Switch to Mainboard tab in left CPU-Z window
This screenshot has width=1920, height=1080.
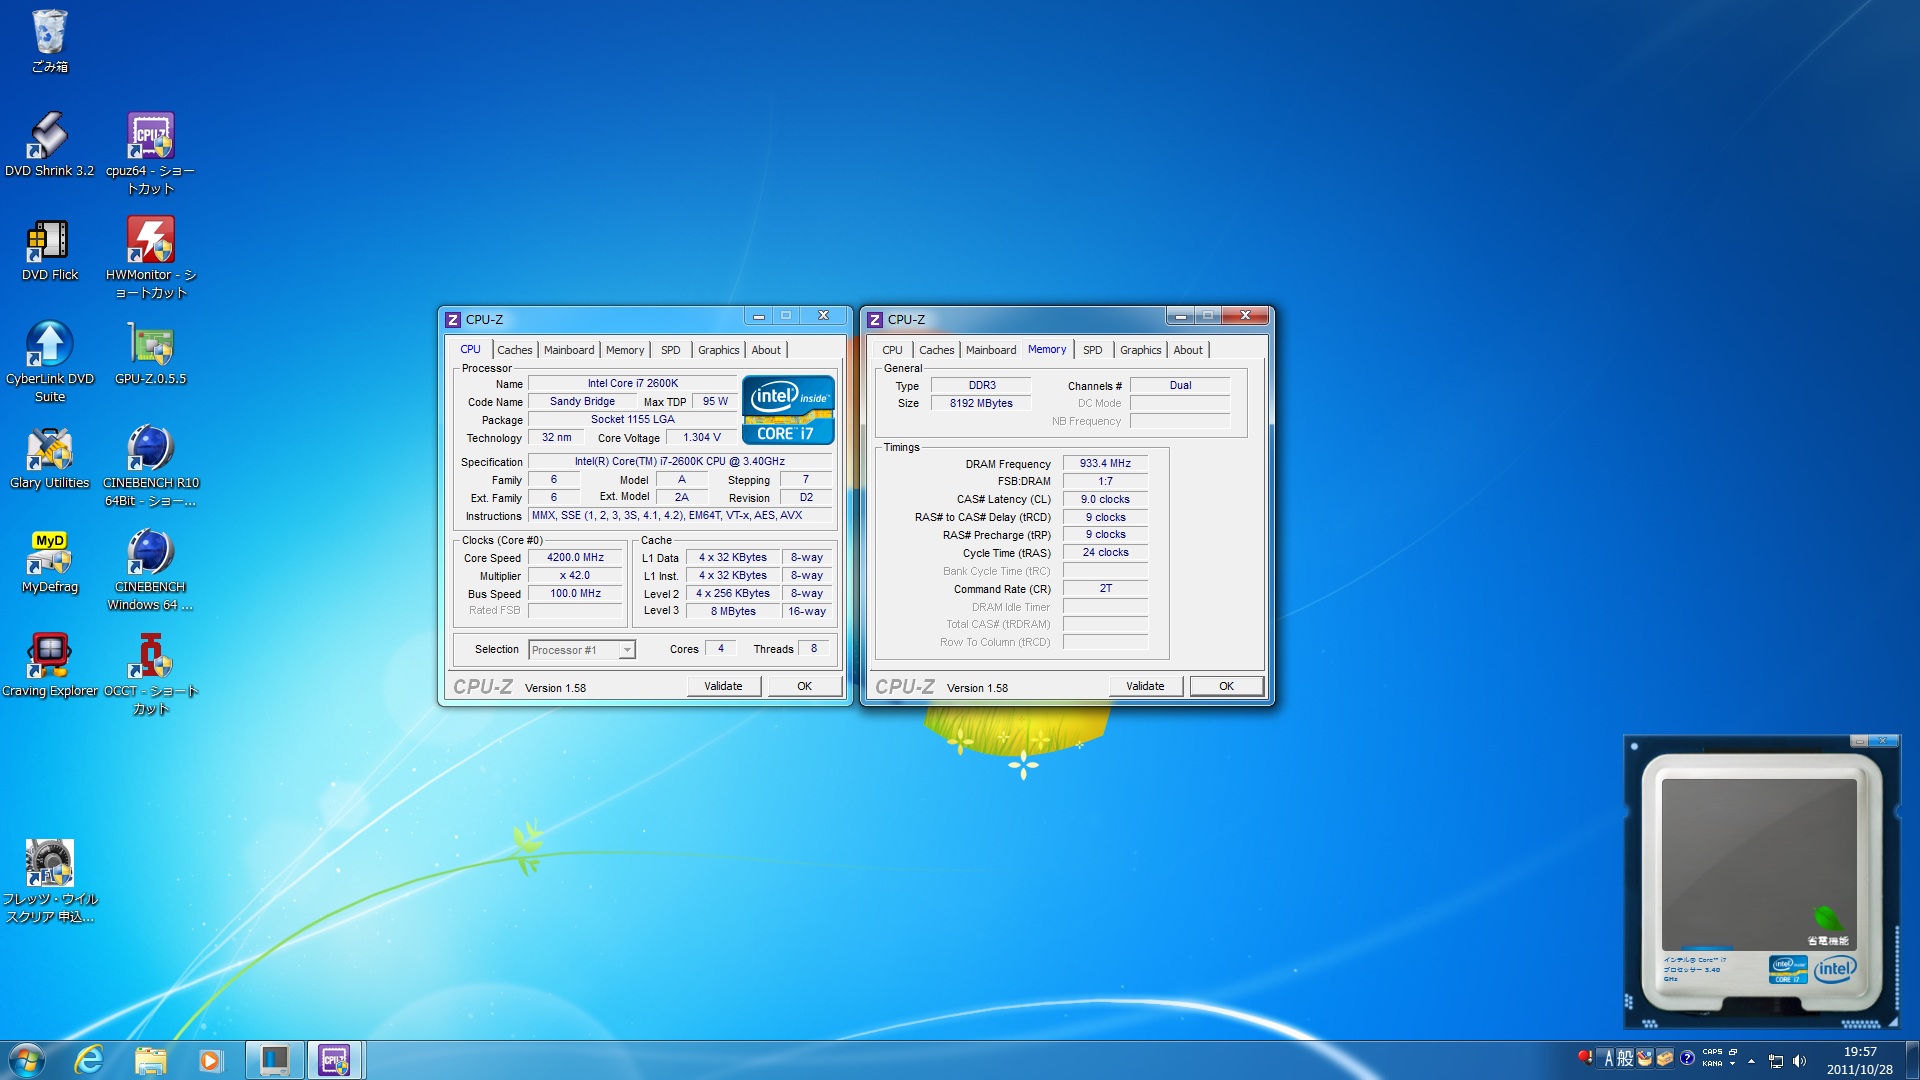[x=568, y=350]
